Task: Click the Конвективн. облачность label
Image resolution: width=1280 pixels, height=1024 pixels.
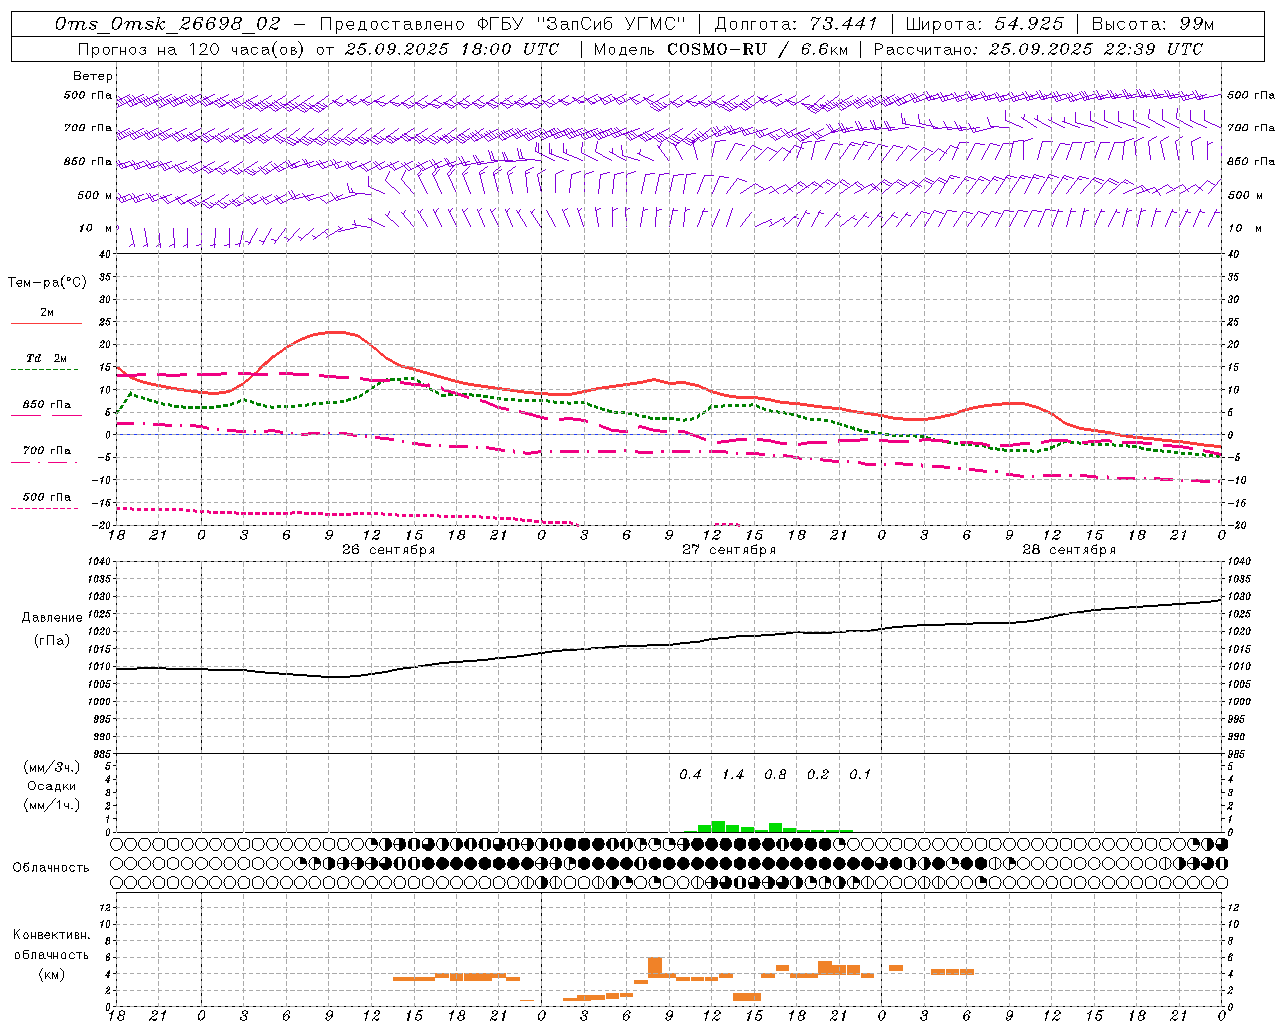Action: [x=51, y=944]
